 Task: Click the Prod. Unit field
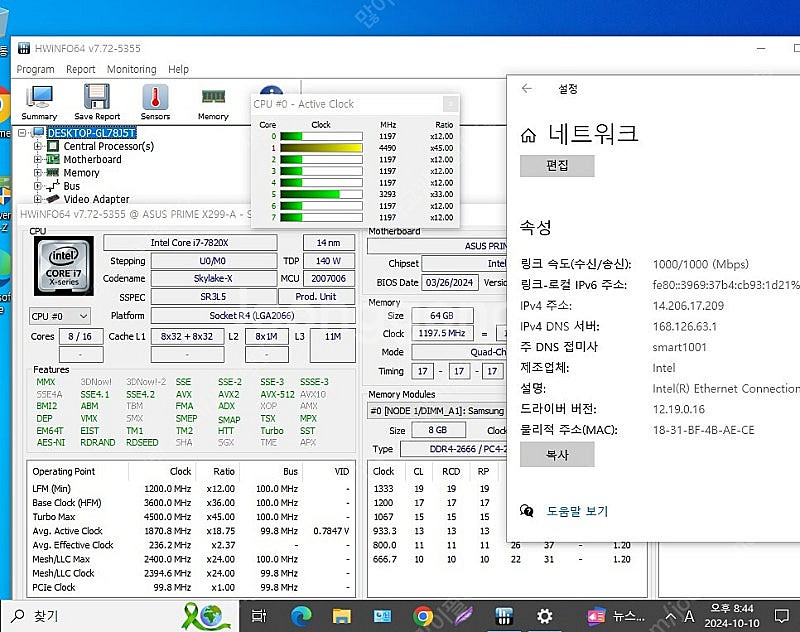[316, 296]
